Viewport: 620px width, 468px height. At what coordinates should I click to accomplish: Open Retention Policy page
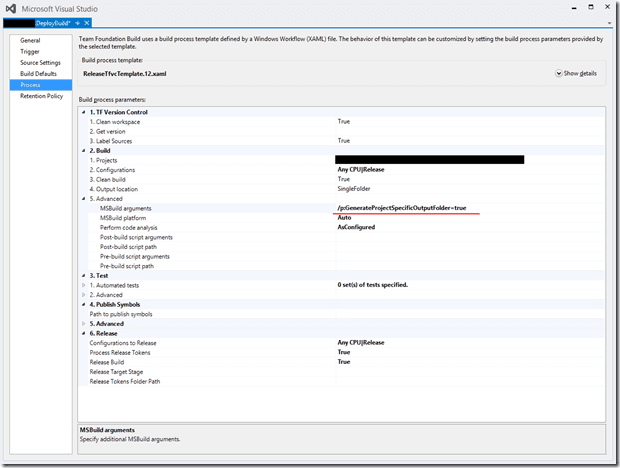point(42,96)
